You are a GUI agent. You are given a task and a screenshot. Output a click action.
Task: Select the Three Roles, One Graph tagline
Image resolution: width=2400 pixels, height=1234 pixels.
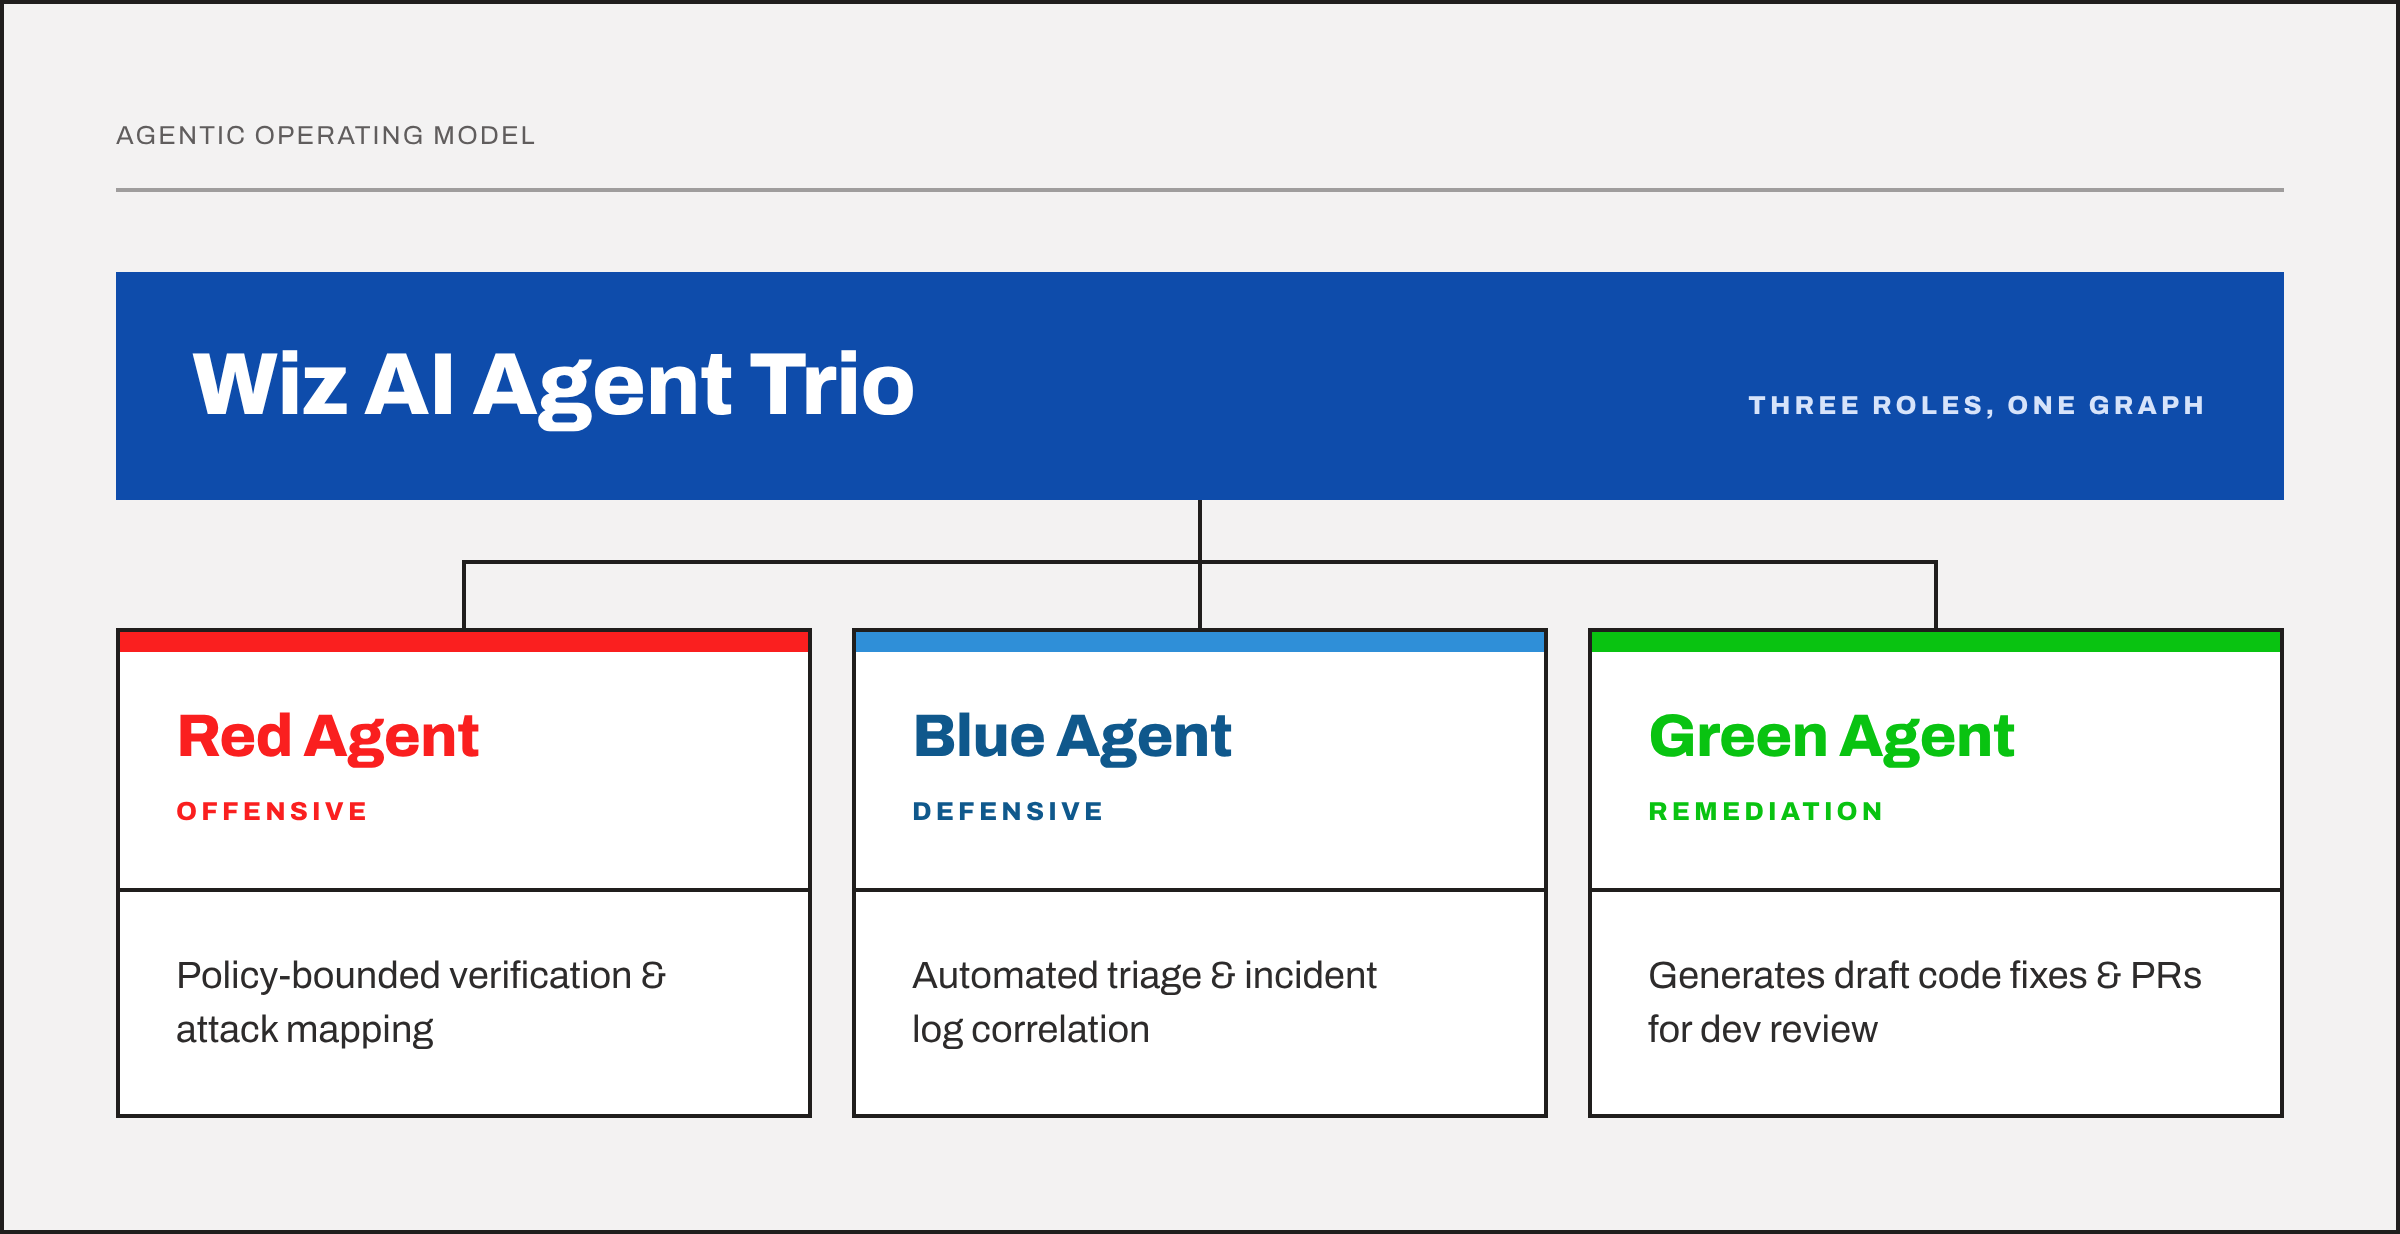click(1976, 405)
